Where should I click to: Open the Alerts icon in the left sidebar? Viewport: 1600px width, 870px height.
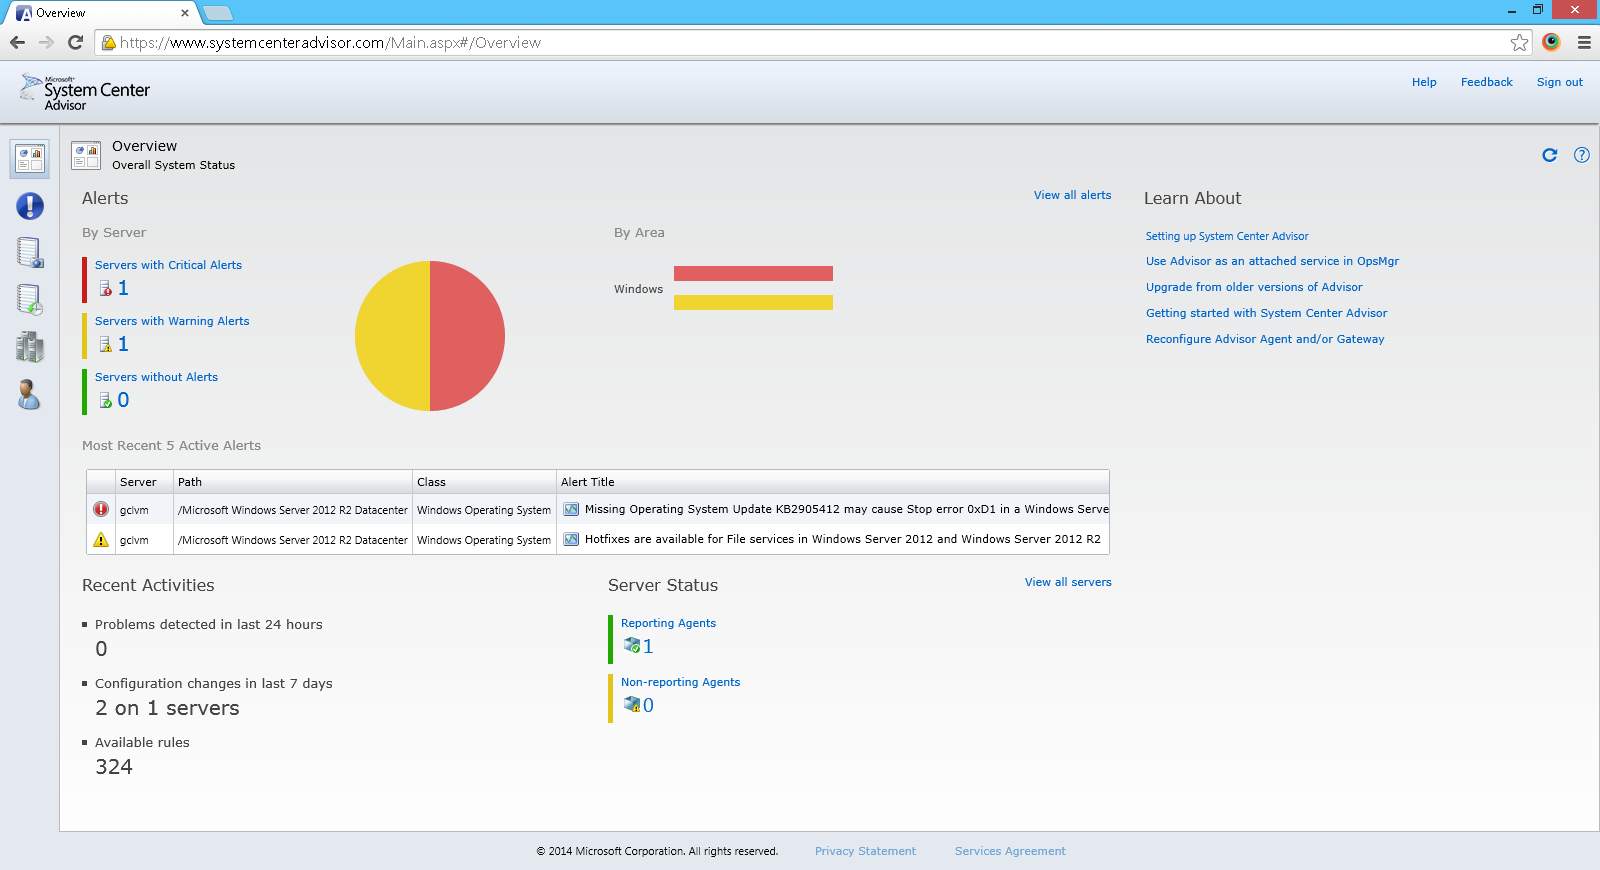click(x=30, y=206)
